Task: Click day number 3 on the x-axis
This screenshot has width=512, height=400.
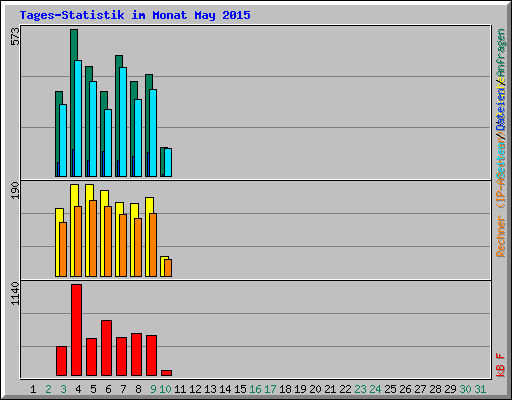Action: pos(63,389)
